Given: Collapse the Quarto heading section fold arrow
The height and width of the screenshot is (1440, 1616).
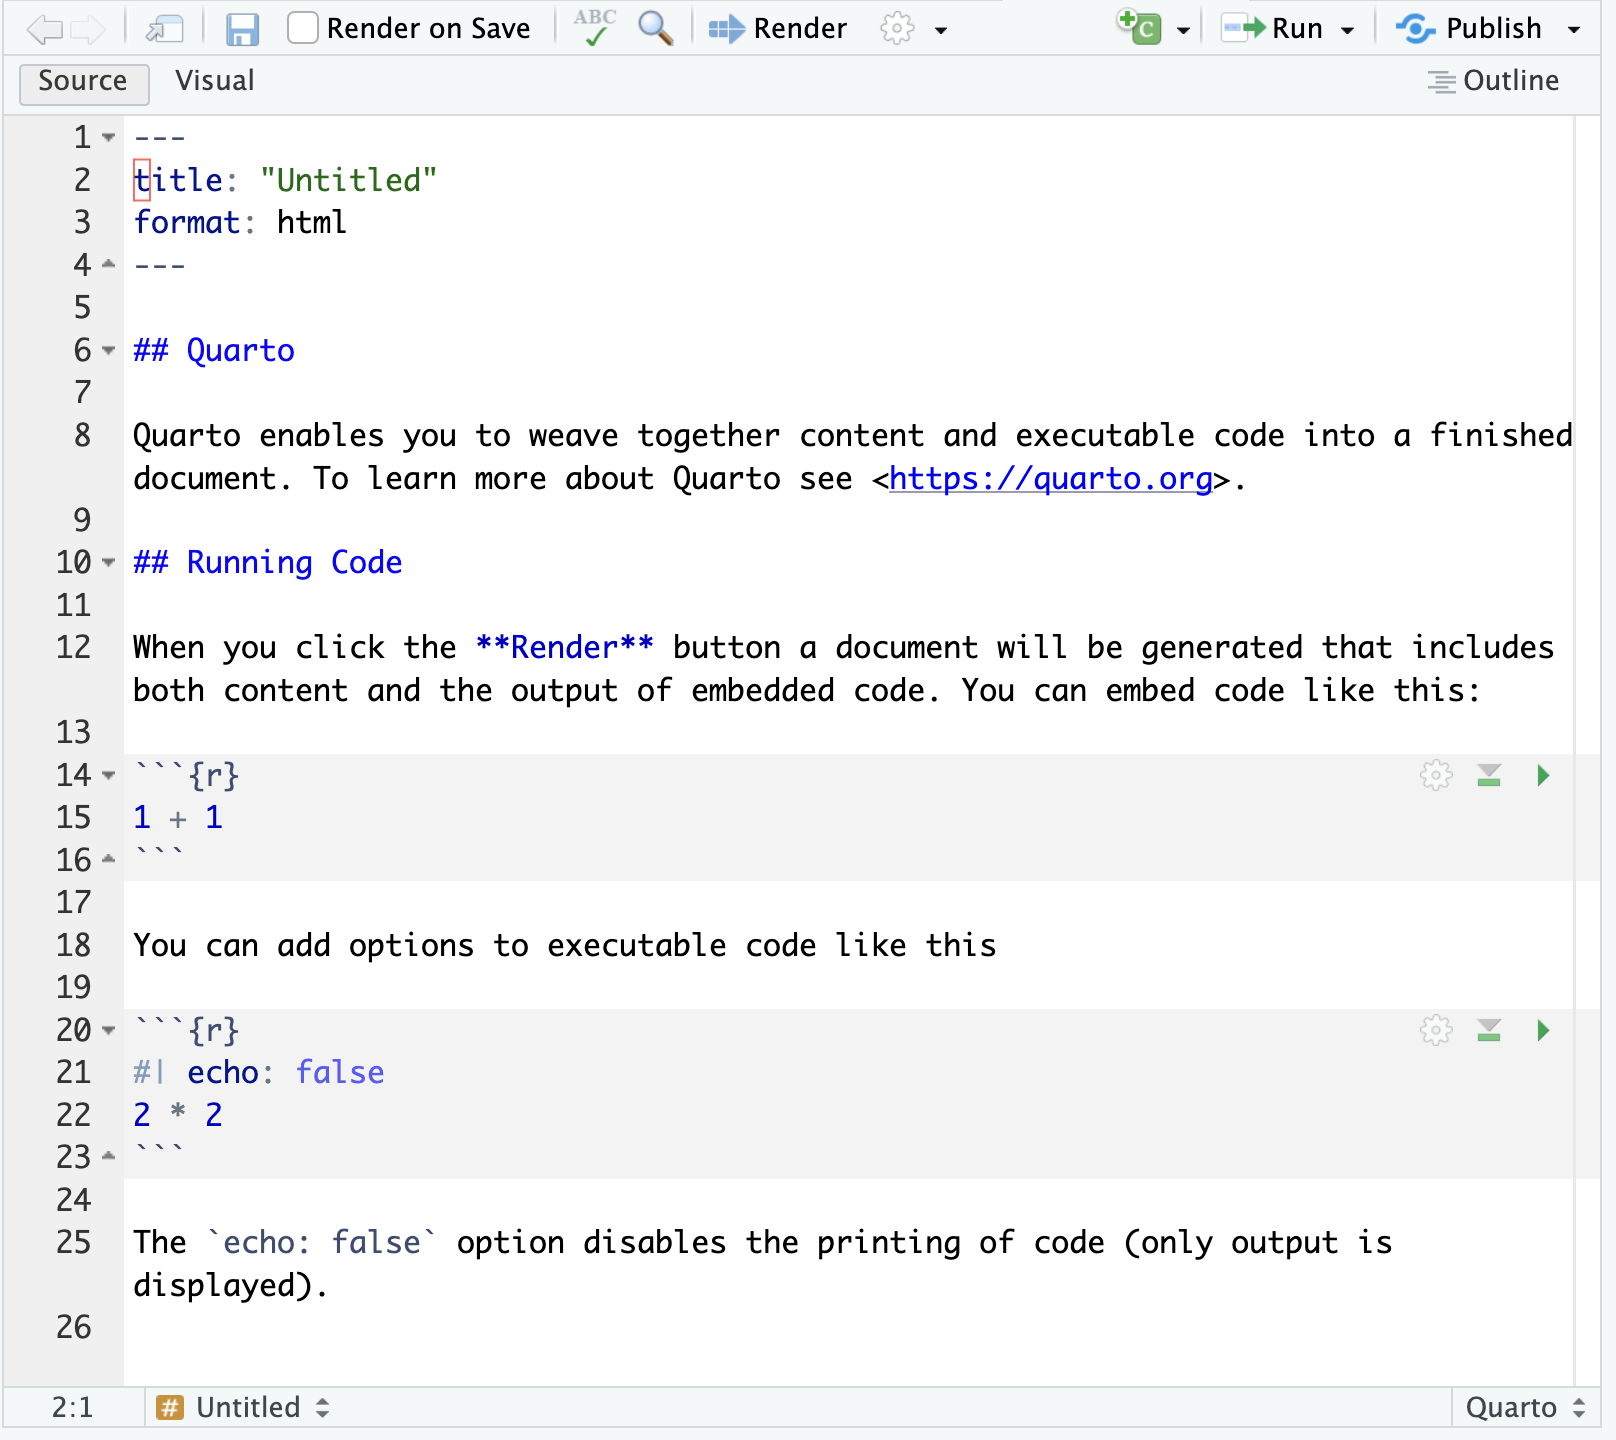Looking at the screenshot, I should [109, 351].
